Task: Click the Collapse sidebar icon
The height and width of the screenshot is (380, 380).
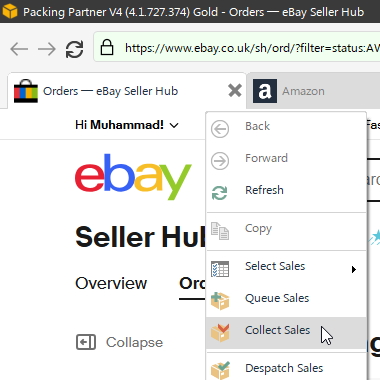Action: tap(86, 342)
